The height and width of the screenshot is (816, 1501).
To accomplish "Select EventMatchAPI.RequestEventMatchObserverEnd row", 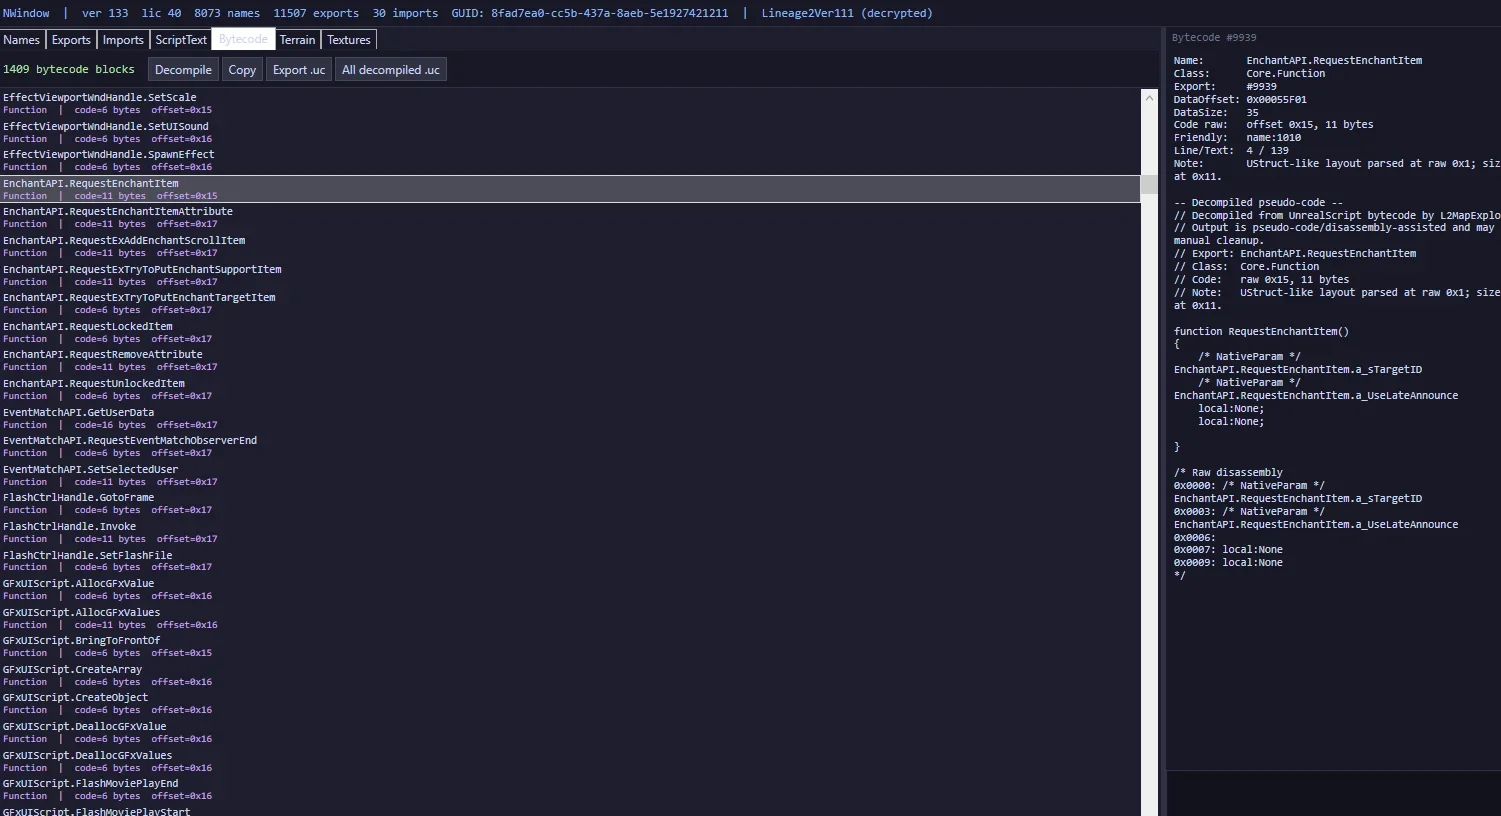I will click(570, 447).
